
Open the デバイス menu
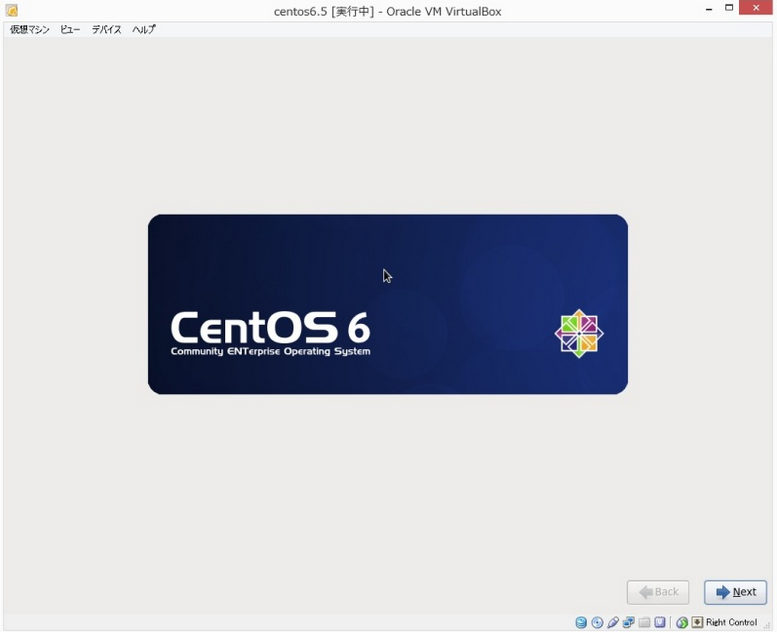point(107,30)
